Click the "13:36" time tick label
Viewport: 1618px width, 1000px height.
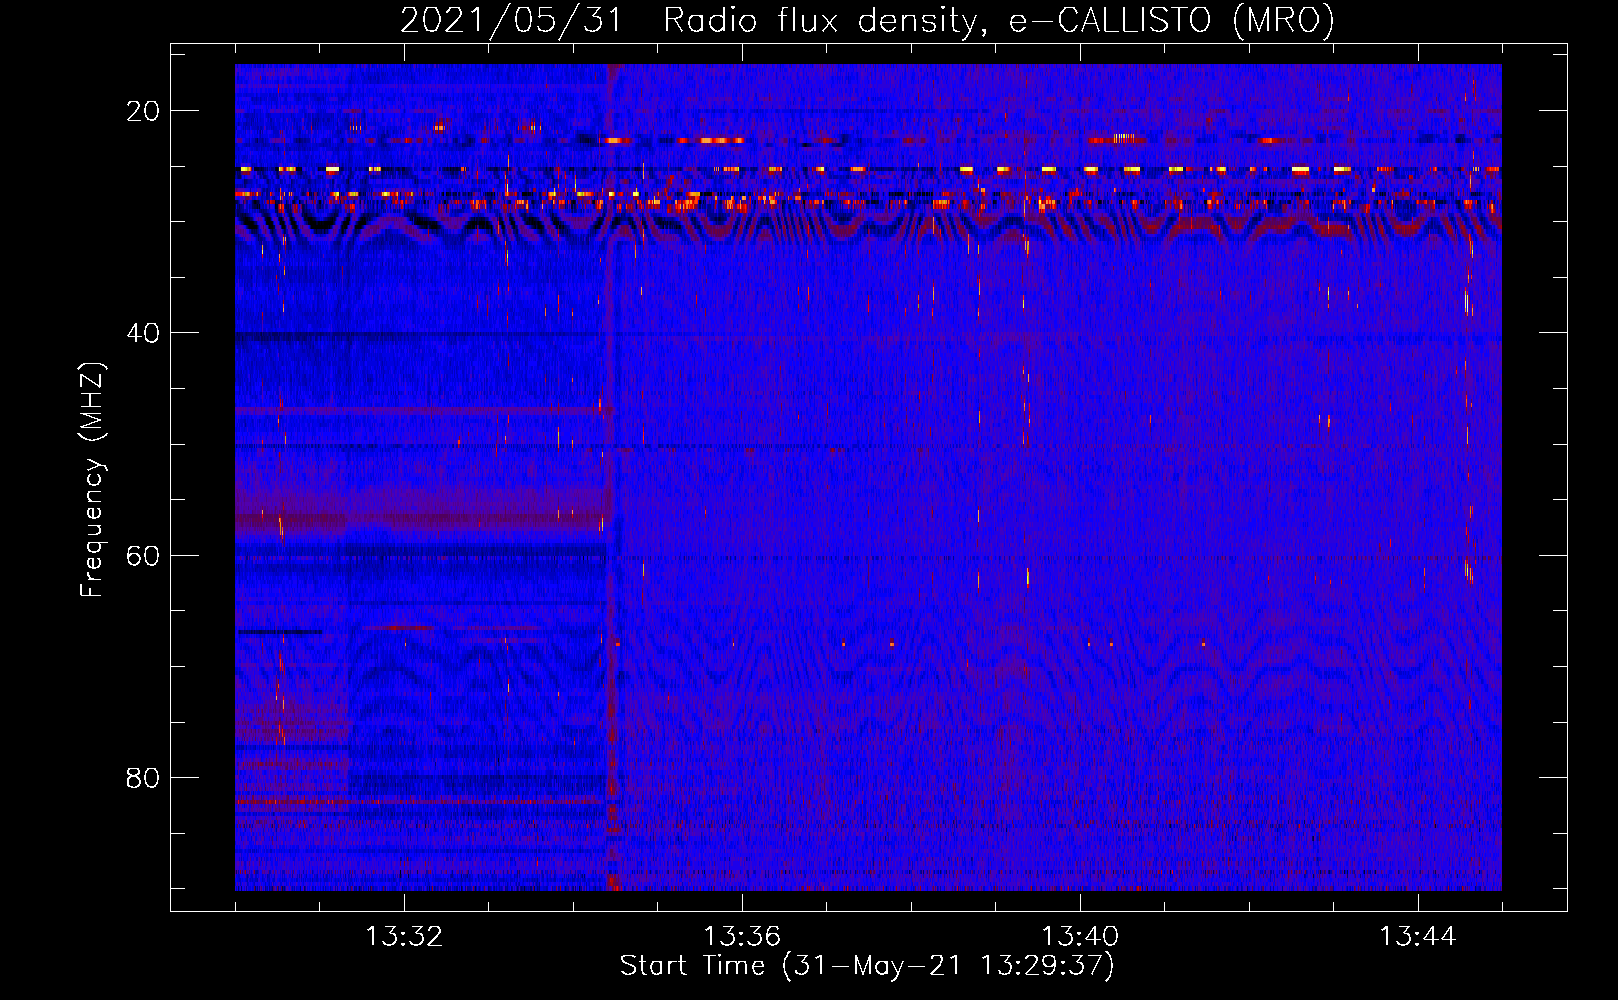[742, 937]
